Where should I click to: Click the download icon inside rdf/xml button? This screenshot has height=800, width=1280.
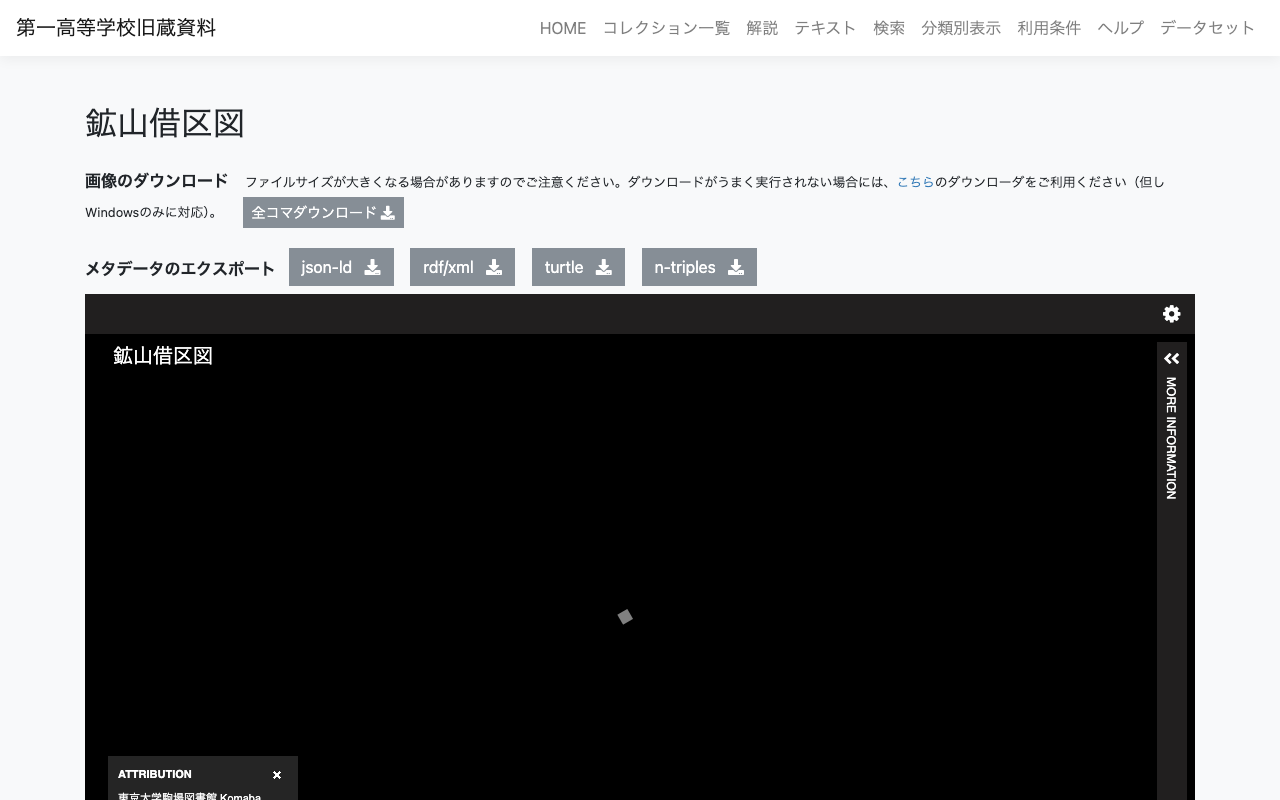pyautogui.click(x=494, y=267)
